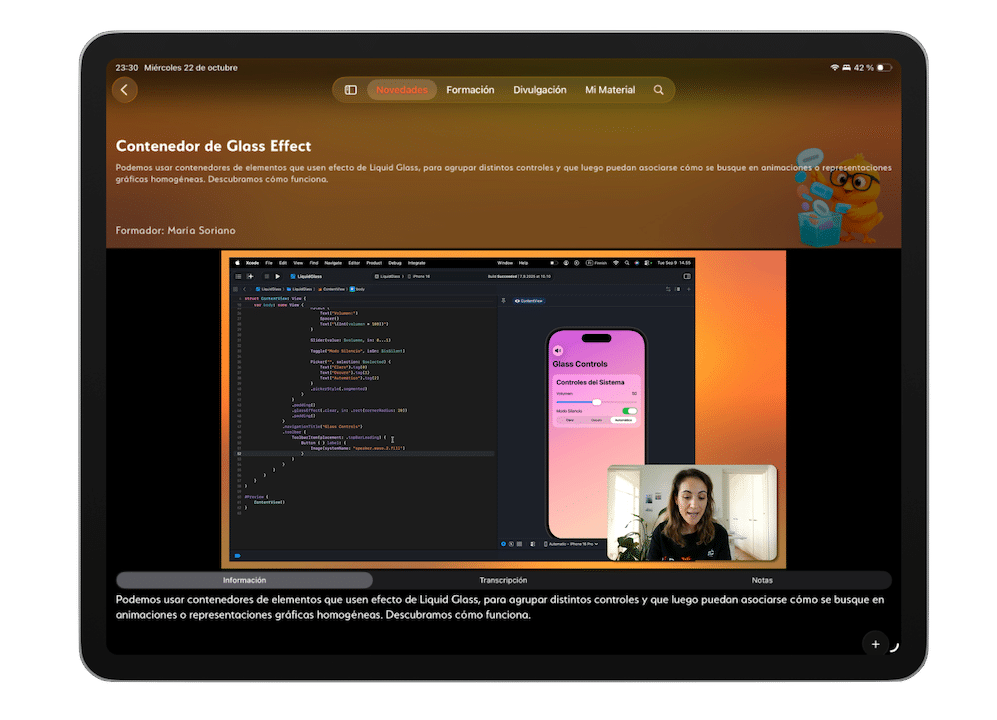The width and height of the screenshot is (997, 720).
Task: Open the Divulgación tab
Action: coord(540,90)
